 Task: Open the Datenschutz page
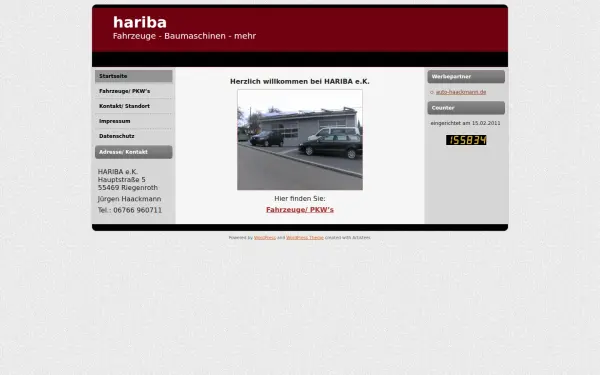pyautogui.click(x=134, y=136)
